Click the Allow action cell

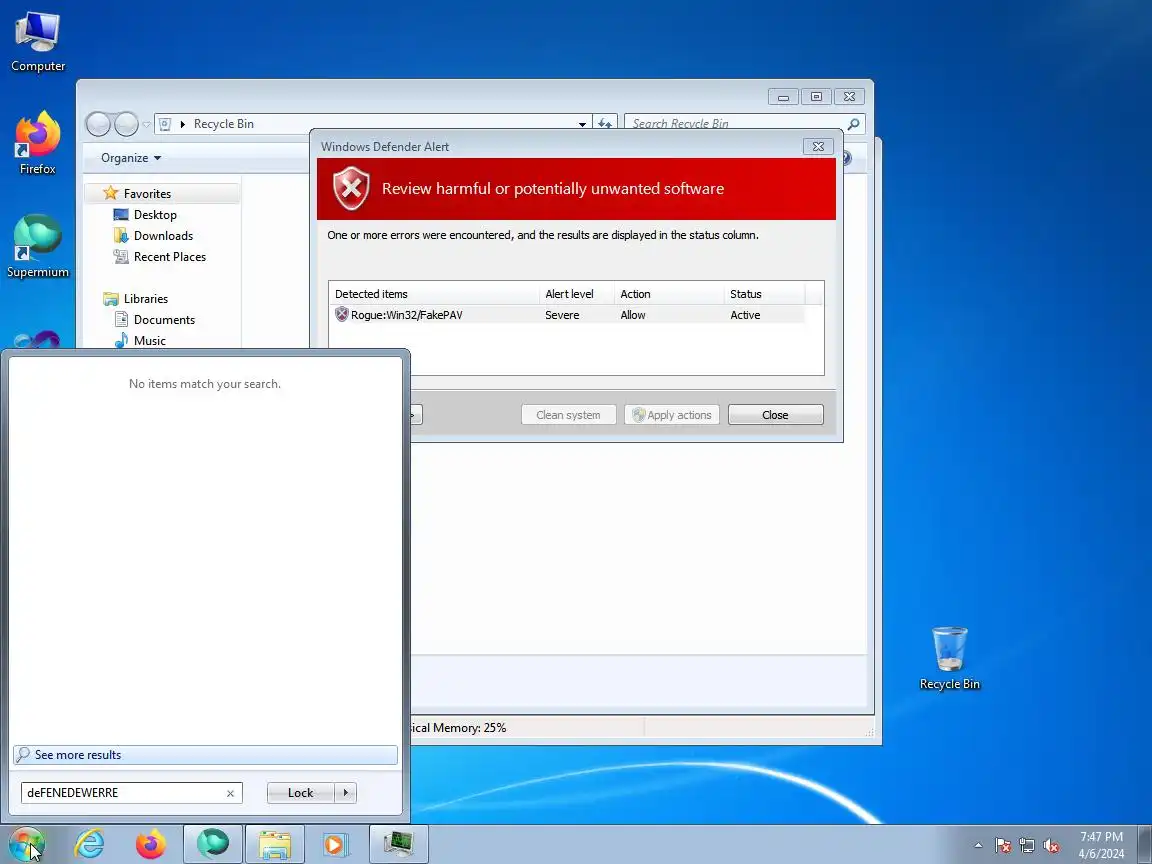pos(633,314)
